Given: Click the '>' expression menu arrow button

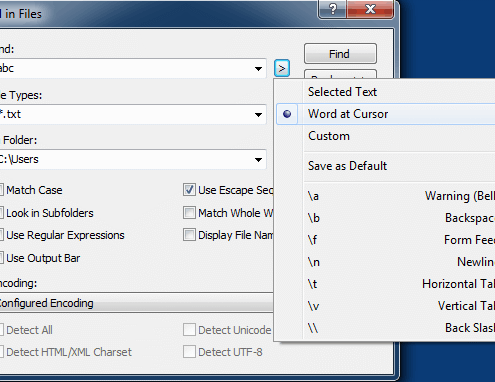Looking at the screenshot, I should pyautogui.click(x=282, y=68).
